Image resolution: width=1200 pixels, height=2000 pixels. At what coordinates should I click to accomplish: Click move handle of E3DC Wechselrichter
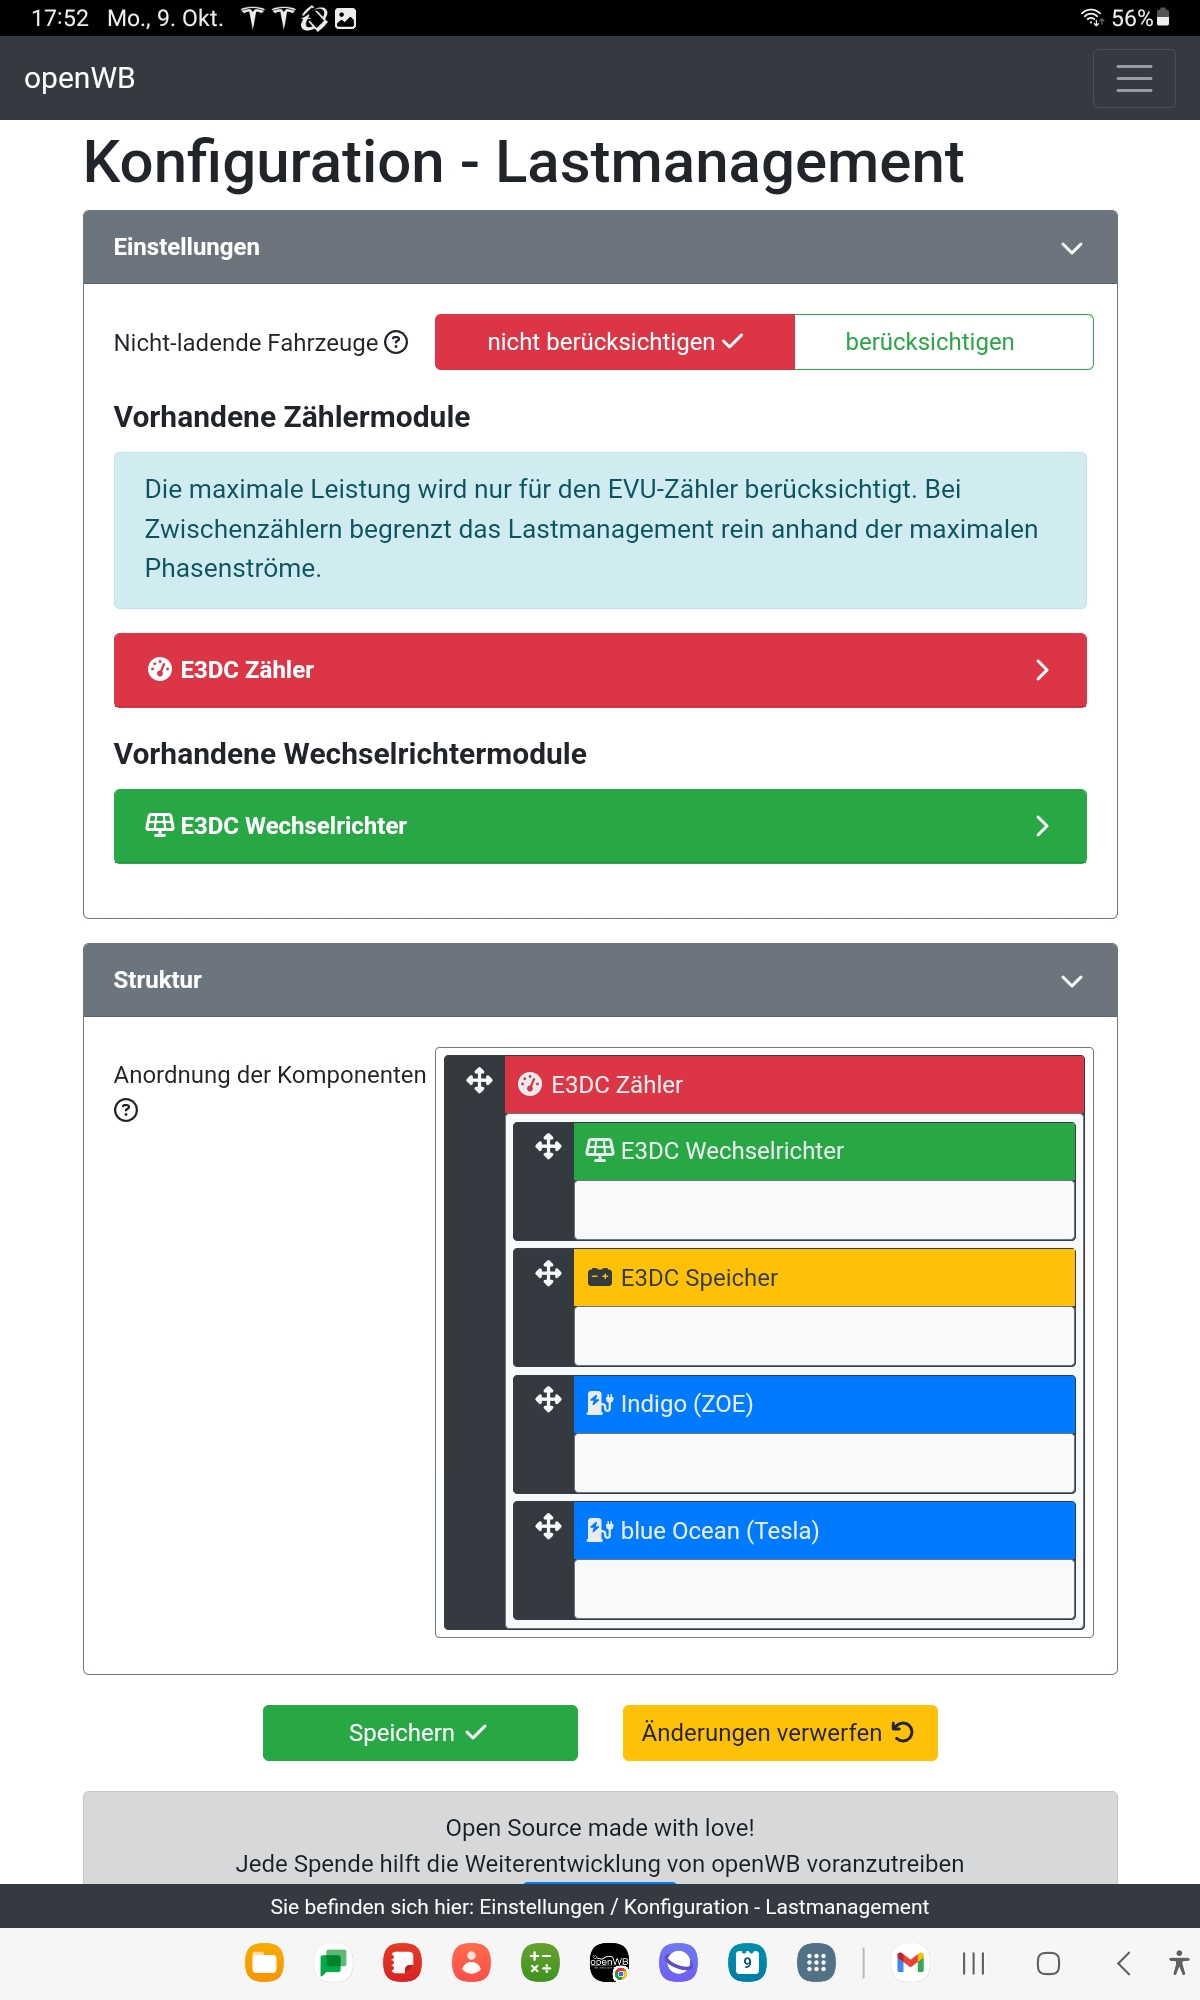point(548,1147)
